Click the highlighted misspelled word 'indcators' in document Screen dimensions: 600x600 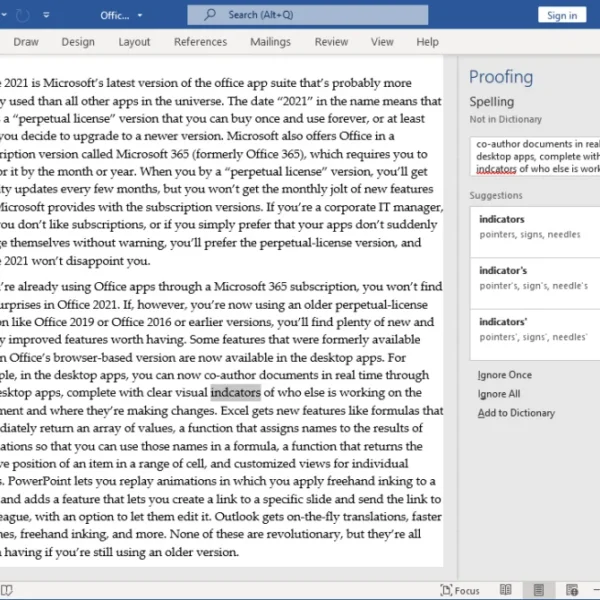[x=236, y=393]
